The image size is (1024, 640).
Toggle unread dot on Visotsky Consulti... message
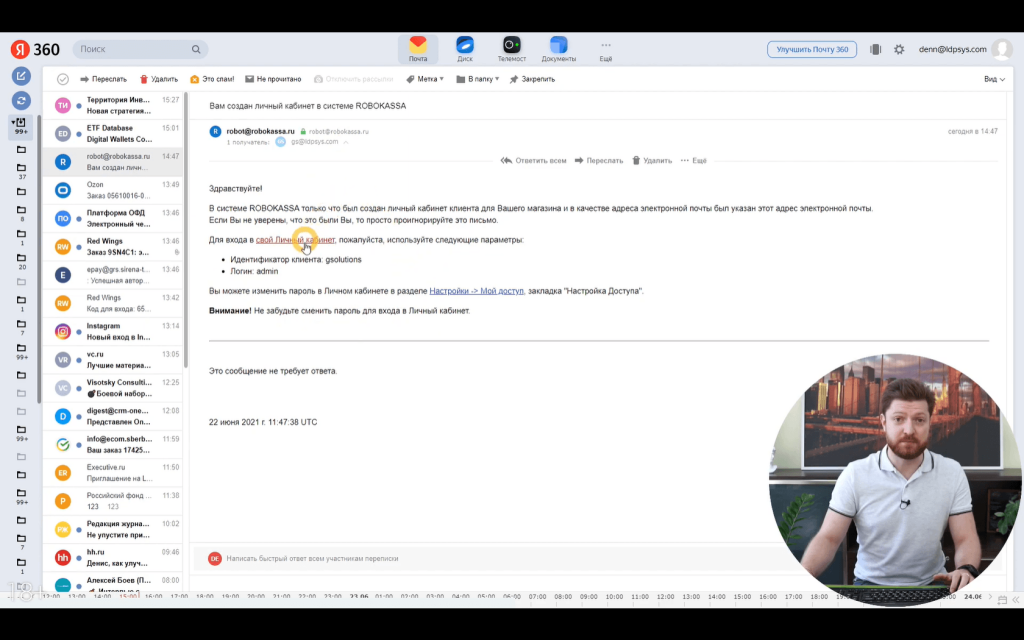click(x=79, y=388)
